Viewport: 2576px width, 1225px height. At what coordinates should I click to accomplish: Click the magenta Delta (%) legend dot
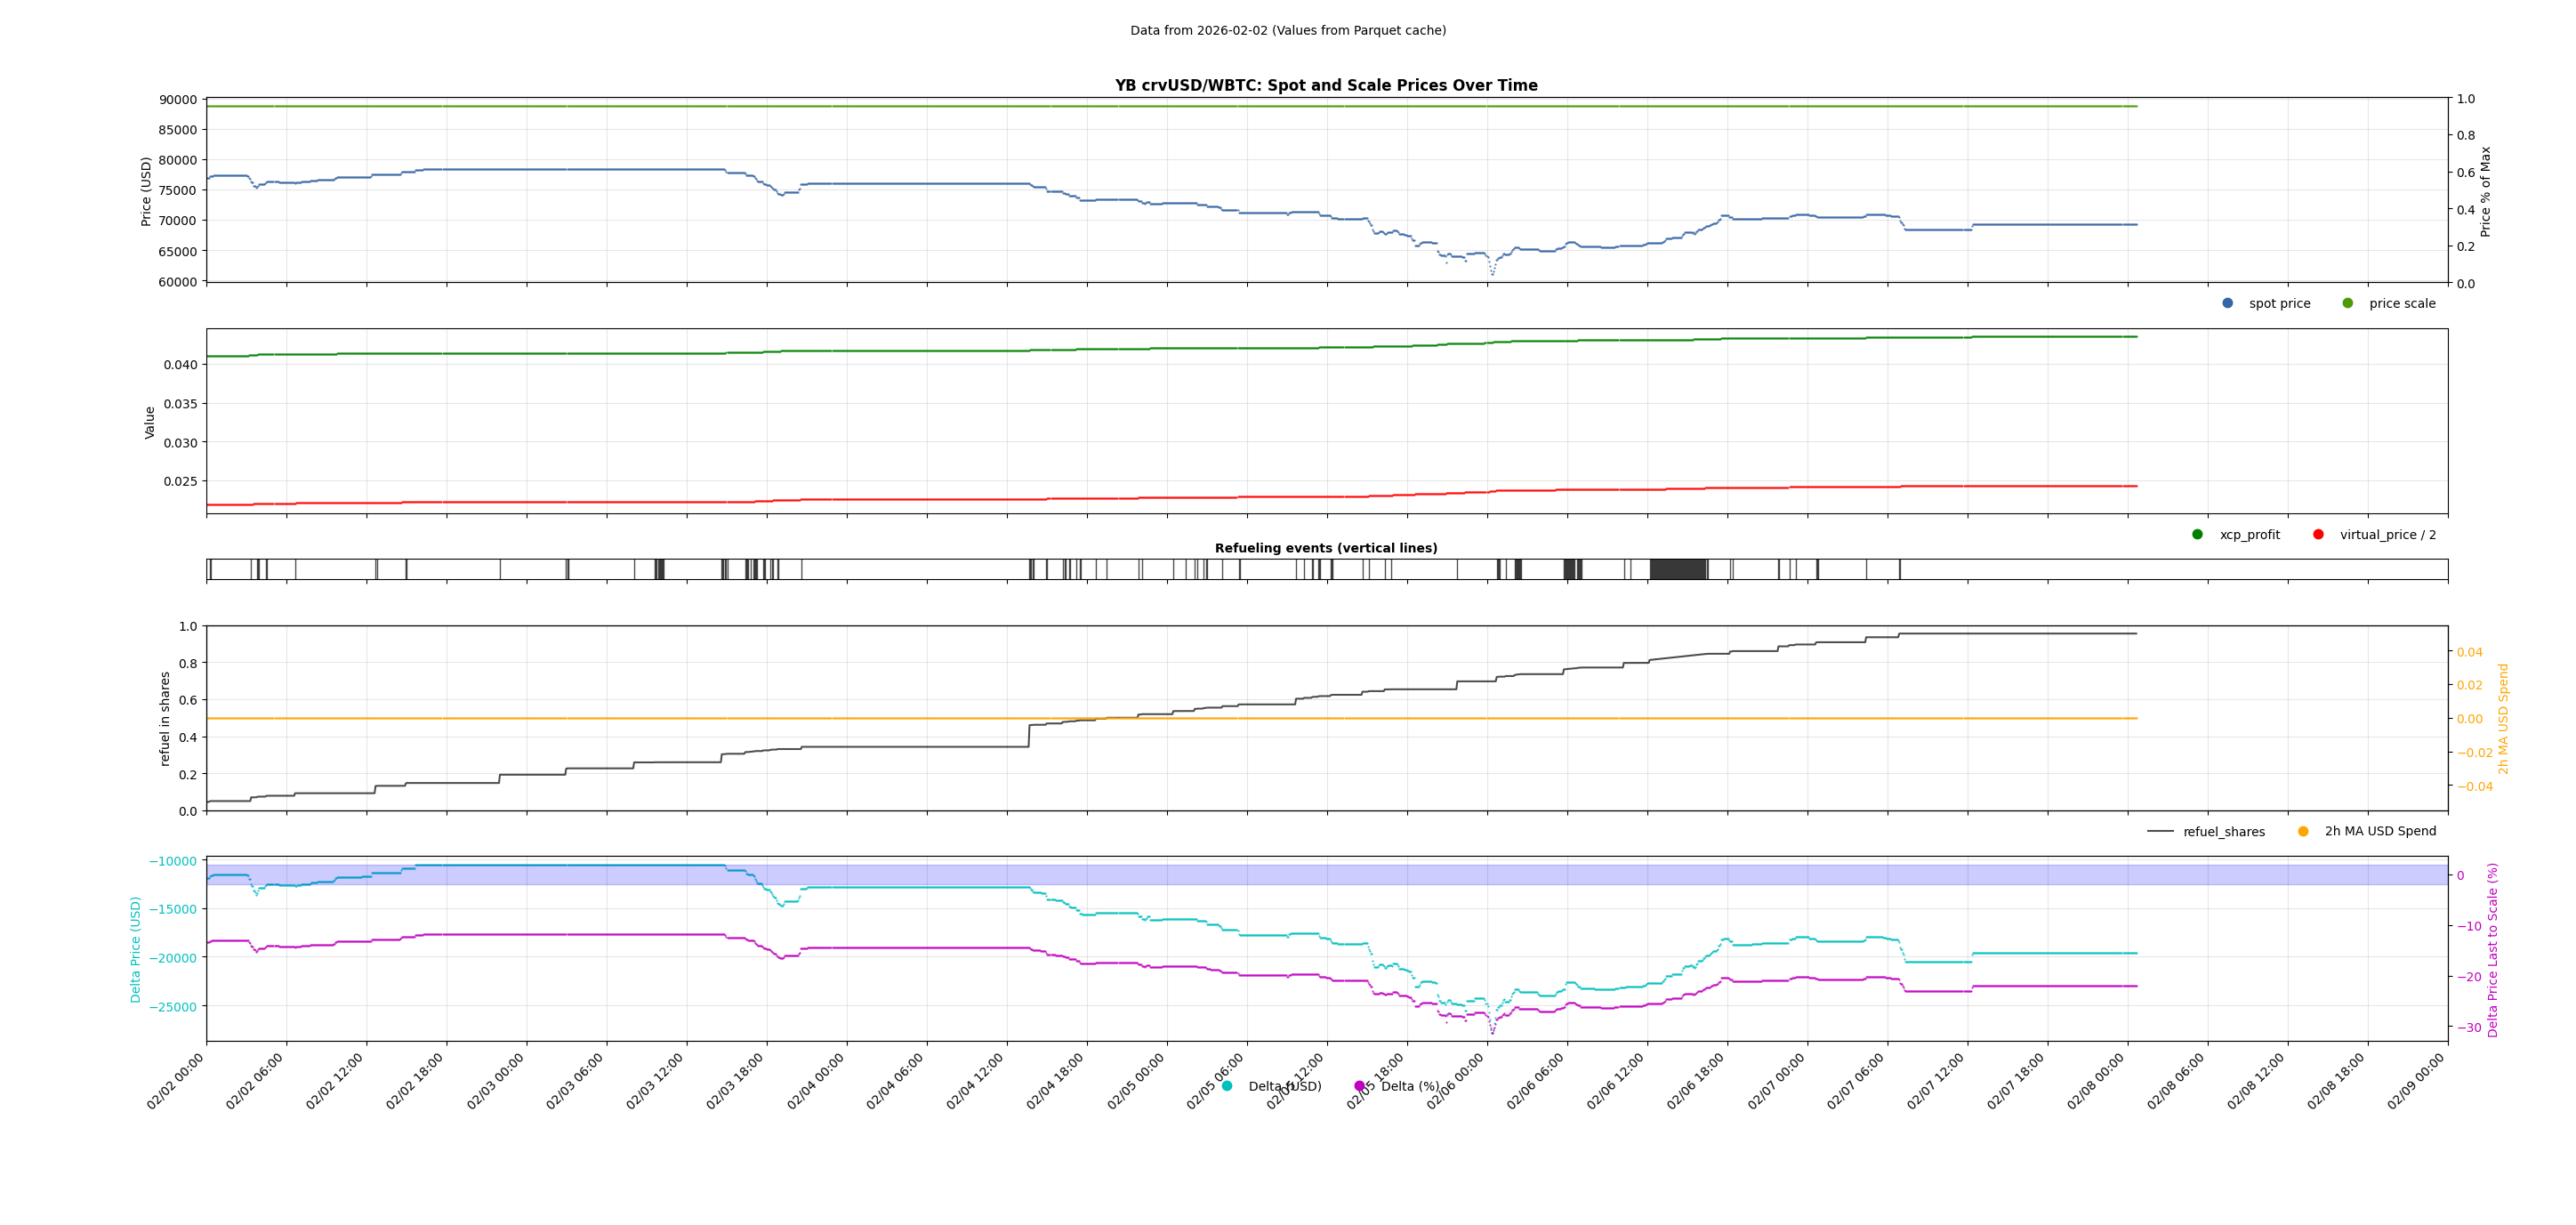tap(1359, 1086)
